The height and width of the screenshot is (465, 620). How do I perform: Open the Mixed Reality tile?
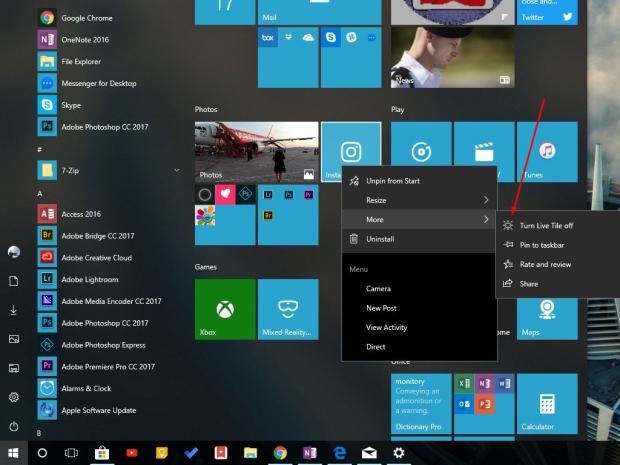(x=288, y=309)
